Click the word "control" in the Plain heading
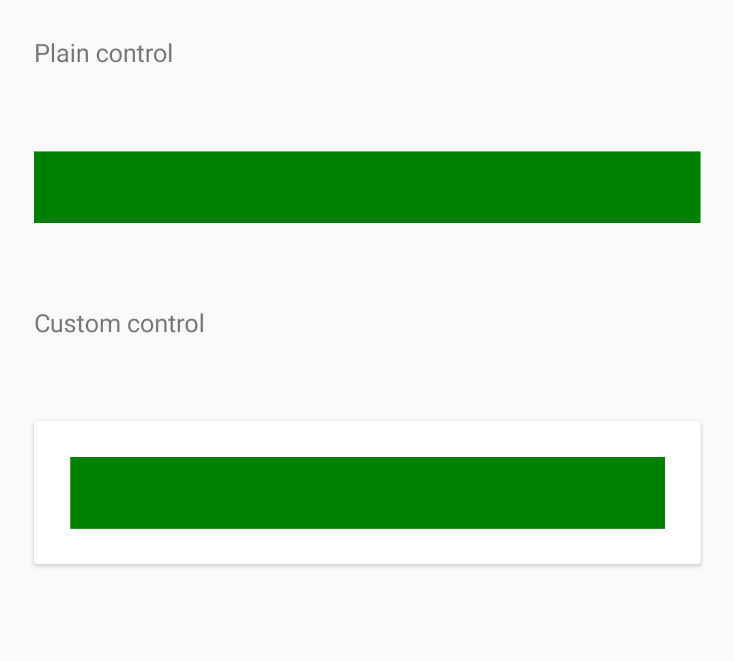 134,54
